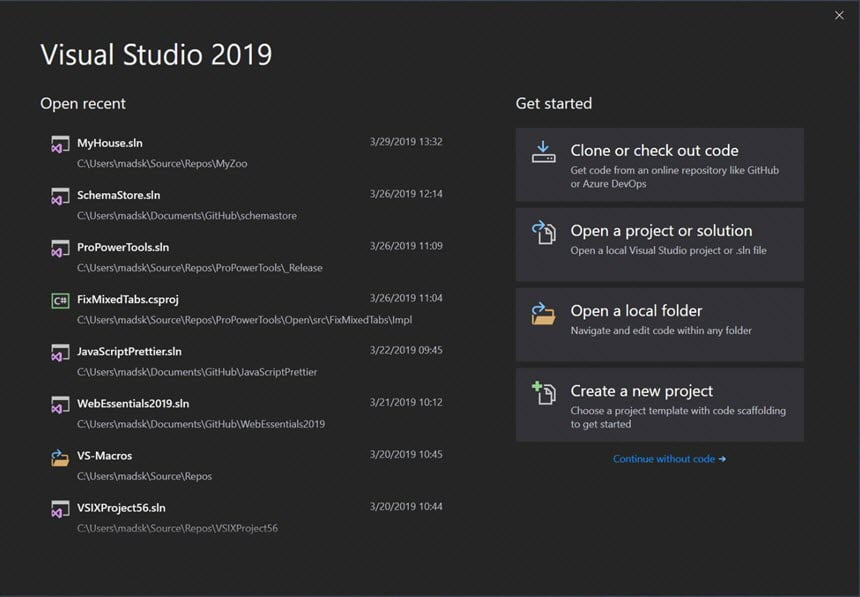This screenshot has height=597, width=860.
Task: Click the Clone or check out code download icon
Action: click(x=544, y=152)
